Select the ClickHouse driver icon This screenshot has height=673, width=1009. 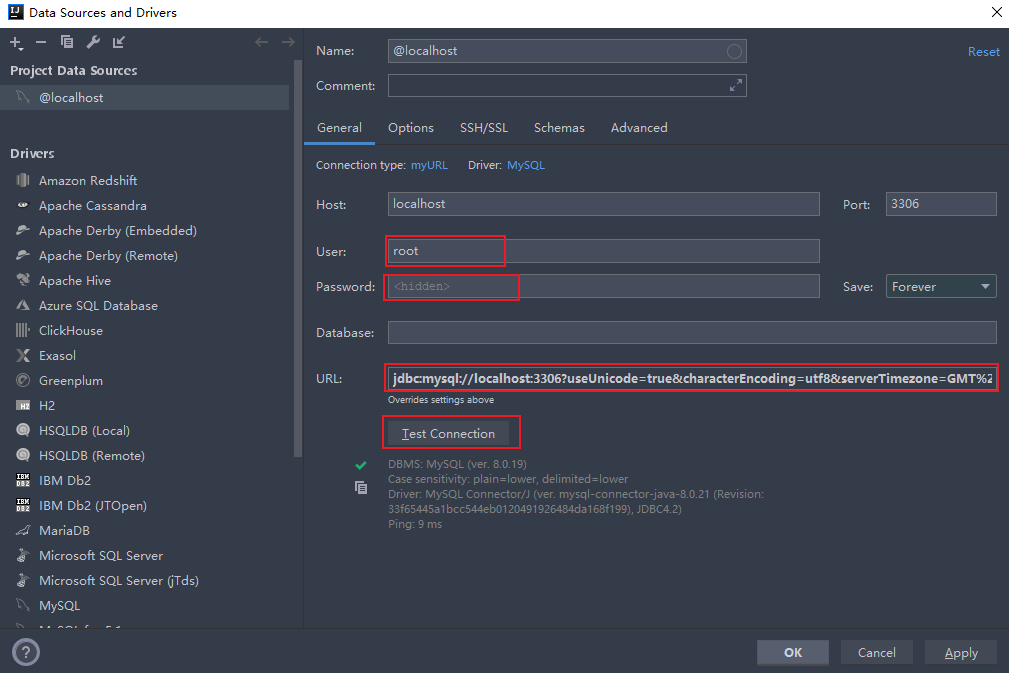[x=23, y=330]
